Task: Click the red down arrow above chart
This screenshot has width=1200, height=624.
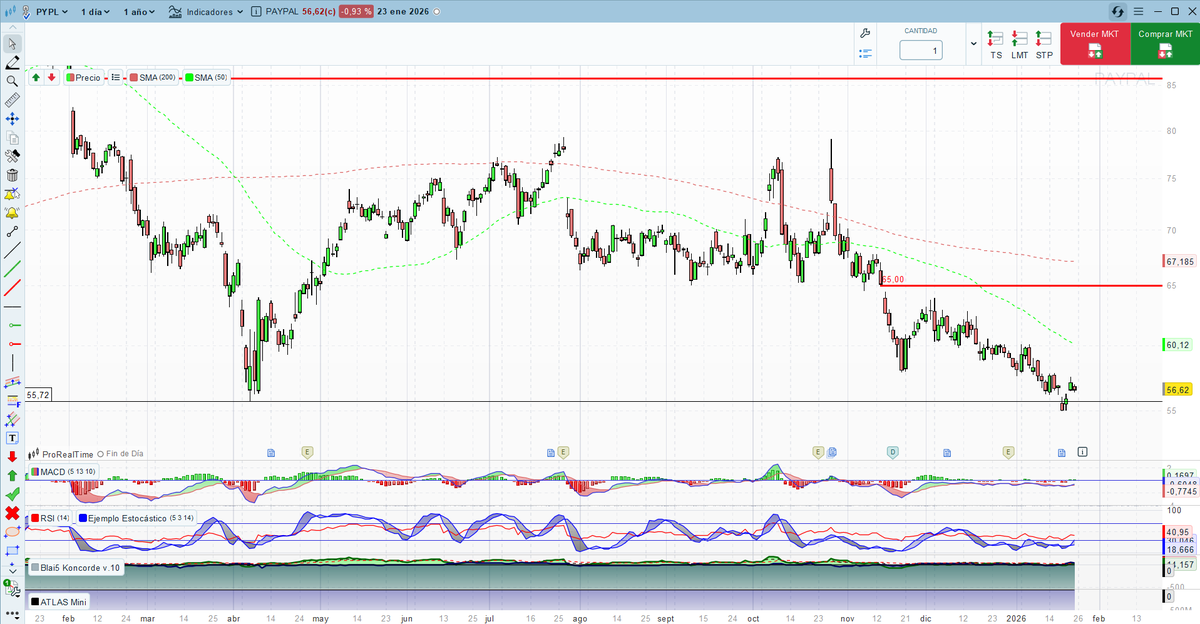Action: 51,77
